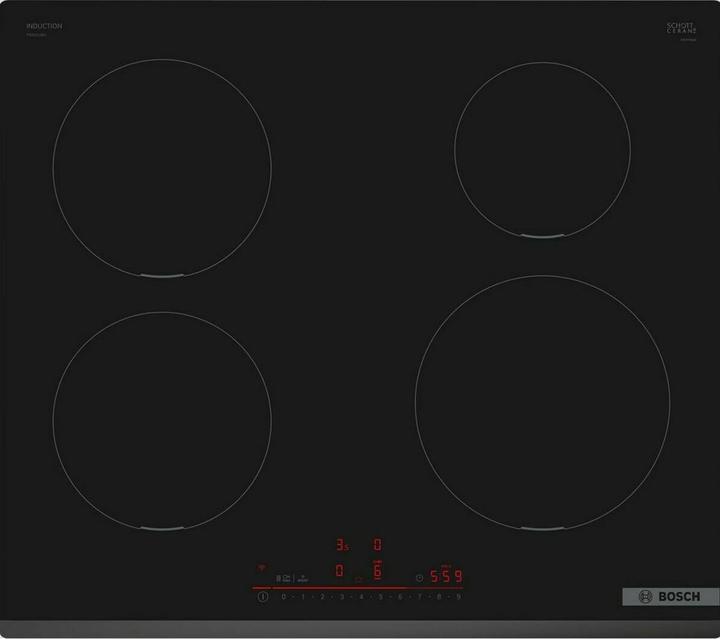Select rear-left zone display showing 3.

[342, 545]
